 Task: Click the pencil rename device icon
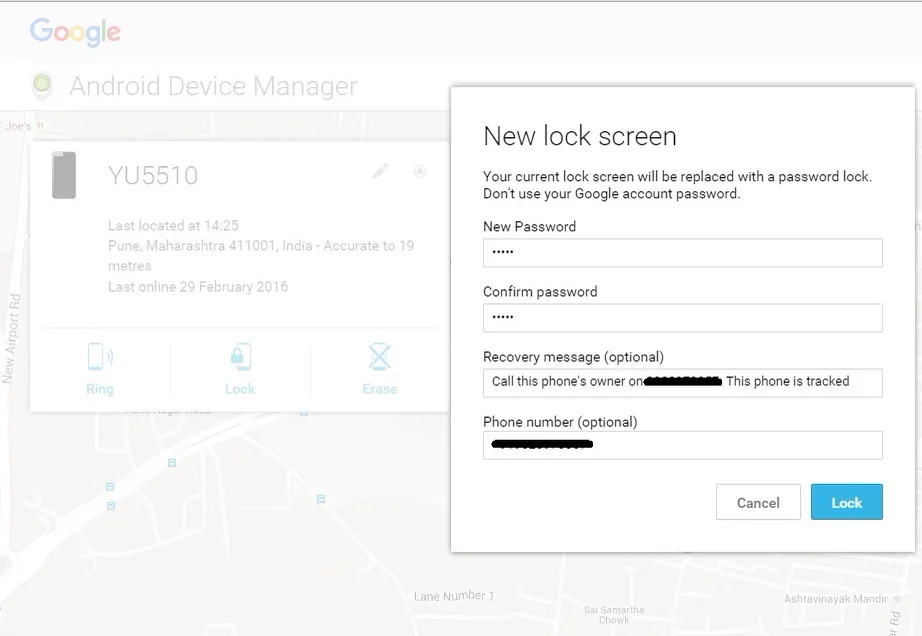pos(380,172)
